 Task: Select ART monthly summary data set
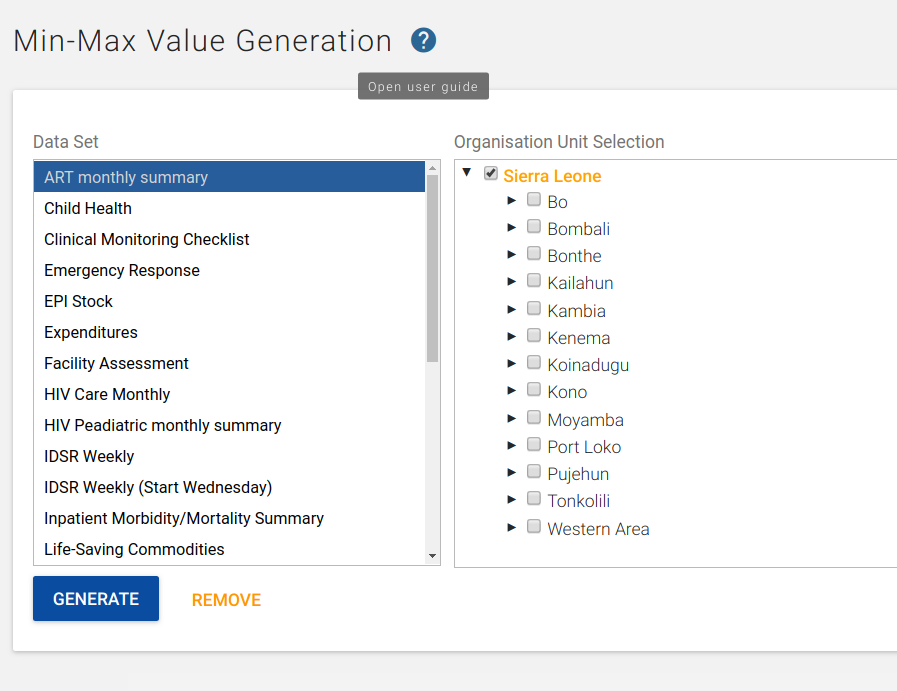pyautogui.click(x=229, y=177)
